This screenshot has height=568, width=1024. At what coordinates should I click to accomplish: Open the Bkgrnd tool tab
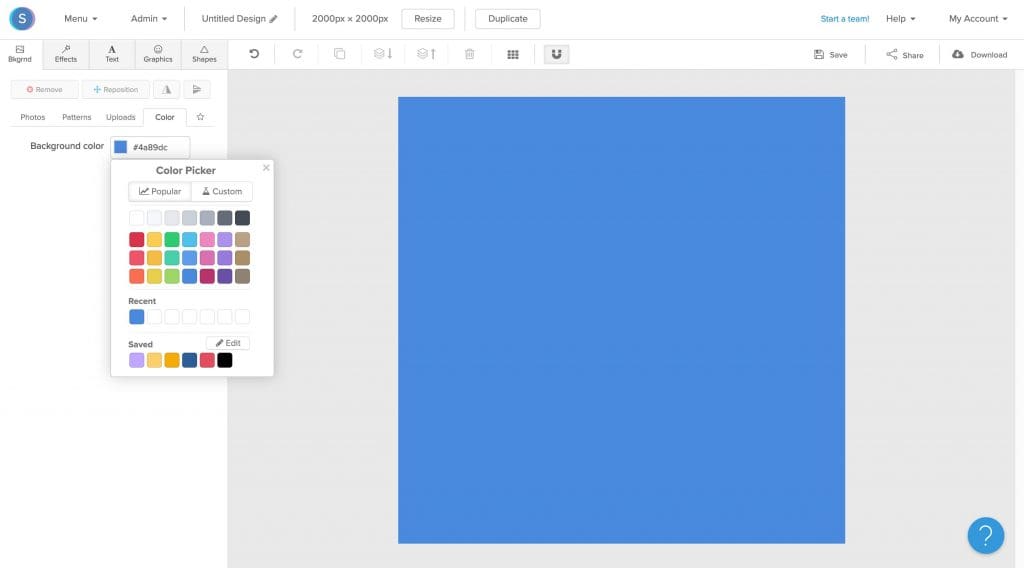click(x=20, y=54)
